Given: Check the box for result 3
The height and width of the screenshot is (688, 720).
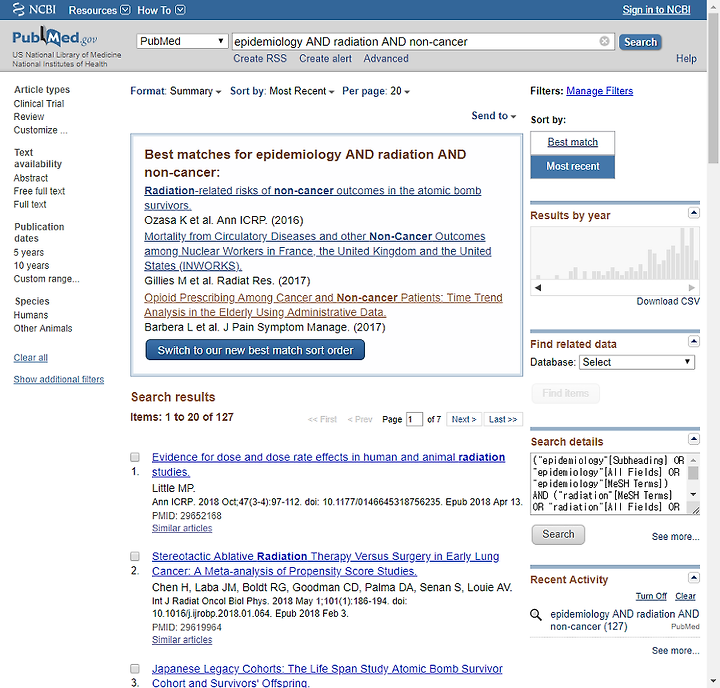Looking at the screenshot, I should click(135, 668).
